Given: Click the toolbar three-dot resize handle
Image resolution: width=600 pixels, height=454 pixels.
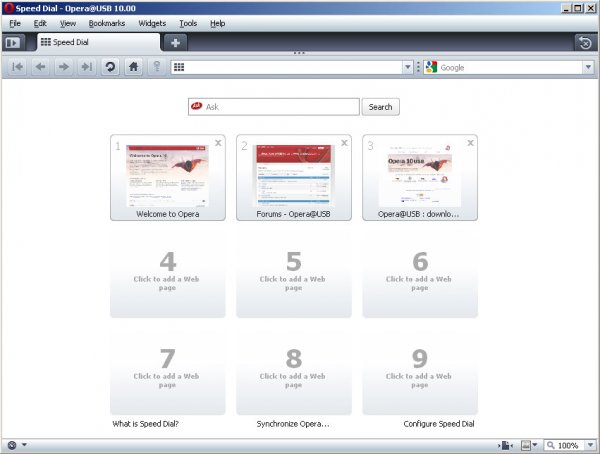Looking at the screenshot, I should pos(299,53).
